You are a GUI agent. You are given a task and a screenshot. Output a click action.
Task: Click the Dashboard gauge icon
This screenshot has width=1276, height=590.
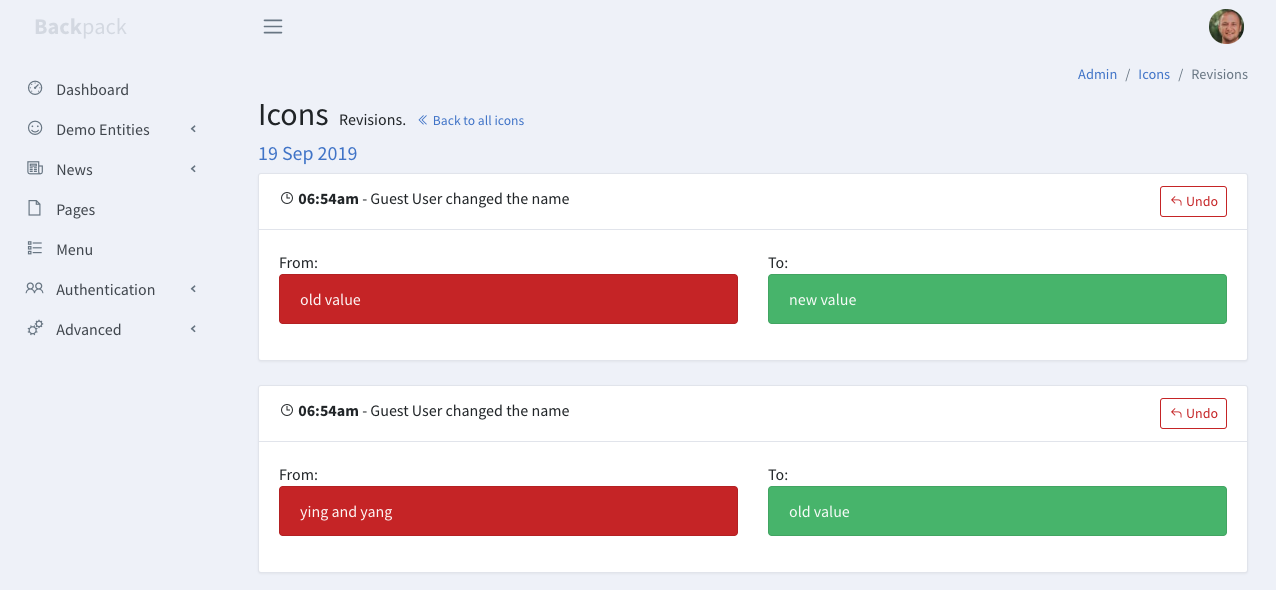point(35,88)
